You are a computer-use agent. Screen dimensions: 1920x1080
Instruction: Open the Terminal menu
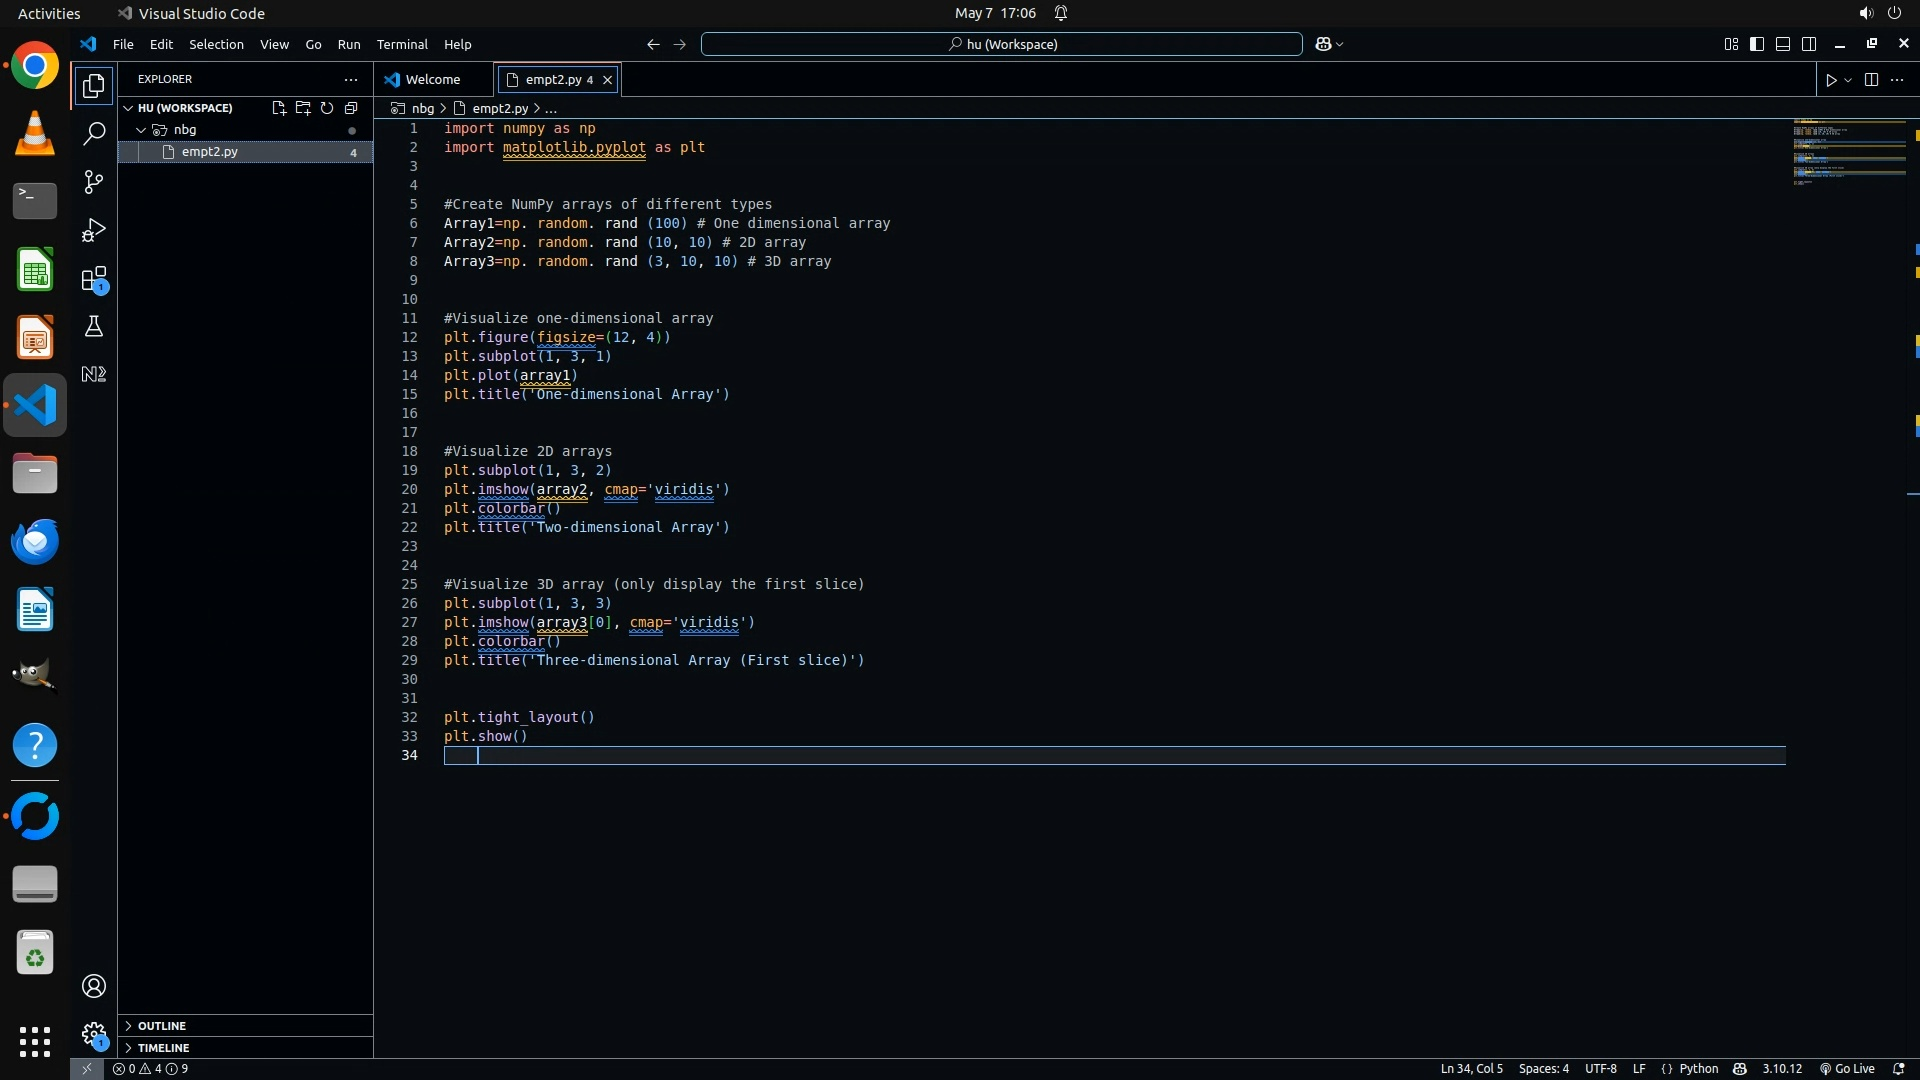tap(402, 44)
